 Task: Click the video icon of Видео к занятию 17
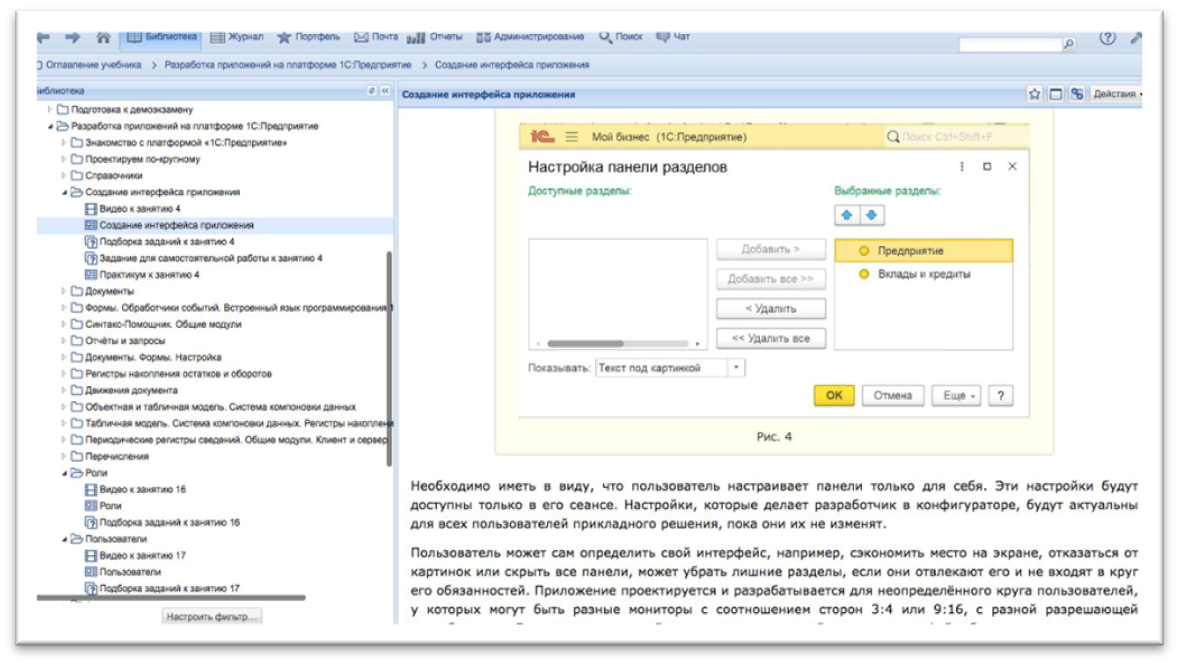coord(91,555)
